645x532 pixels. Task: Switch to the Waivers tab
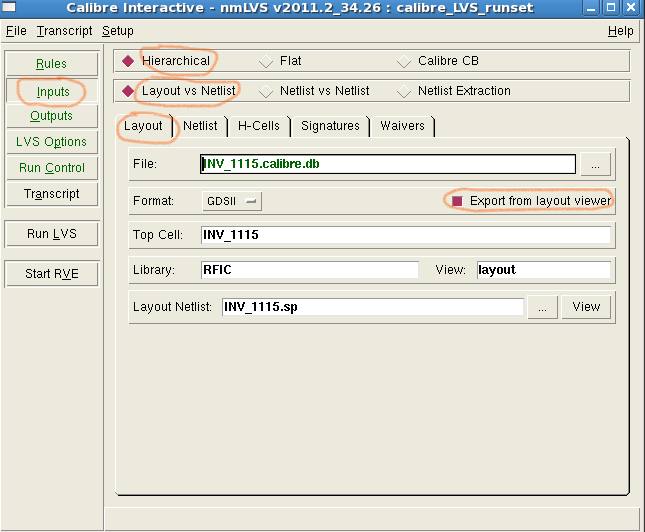pyautogui.click(x=402, y=126)
